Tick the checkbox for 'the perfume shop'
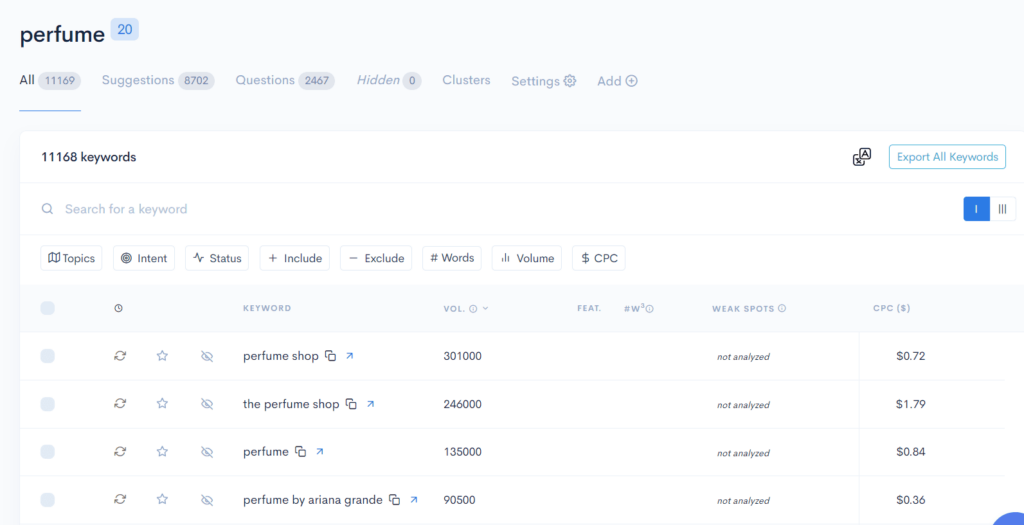This screenshot has width=1024, height=525. [x=48, y=404]
